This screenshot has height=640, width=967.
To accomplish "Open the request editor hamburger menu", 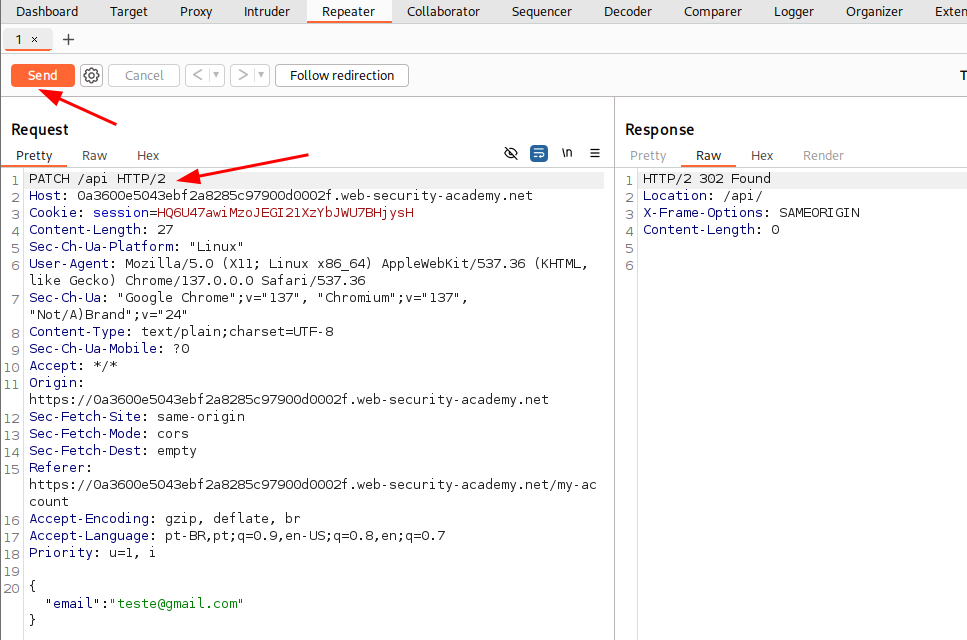I will pos(595,153).
